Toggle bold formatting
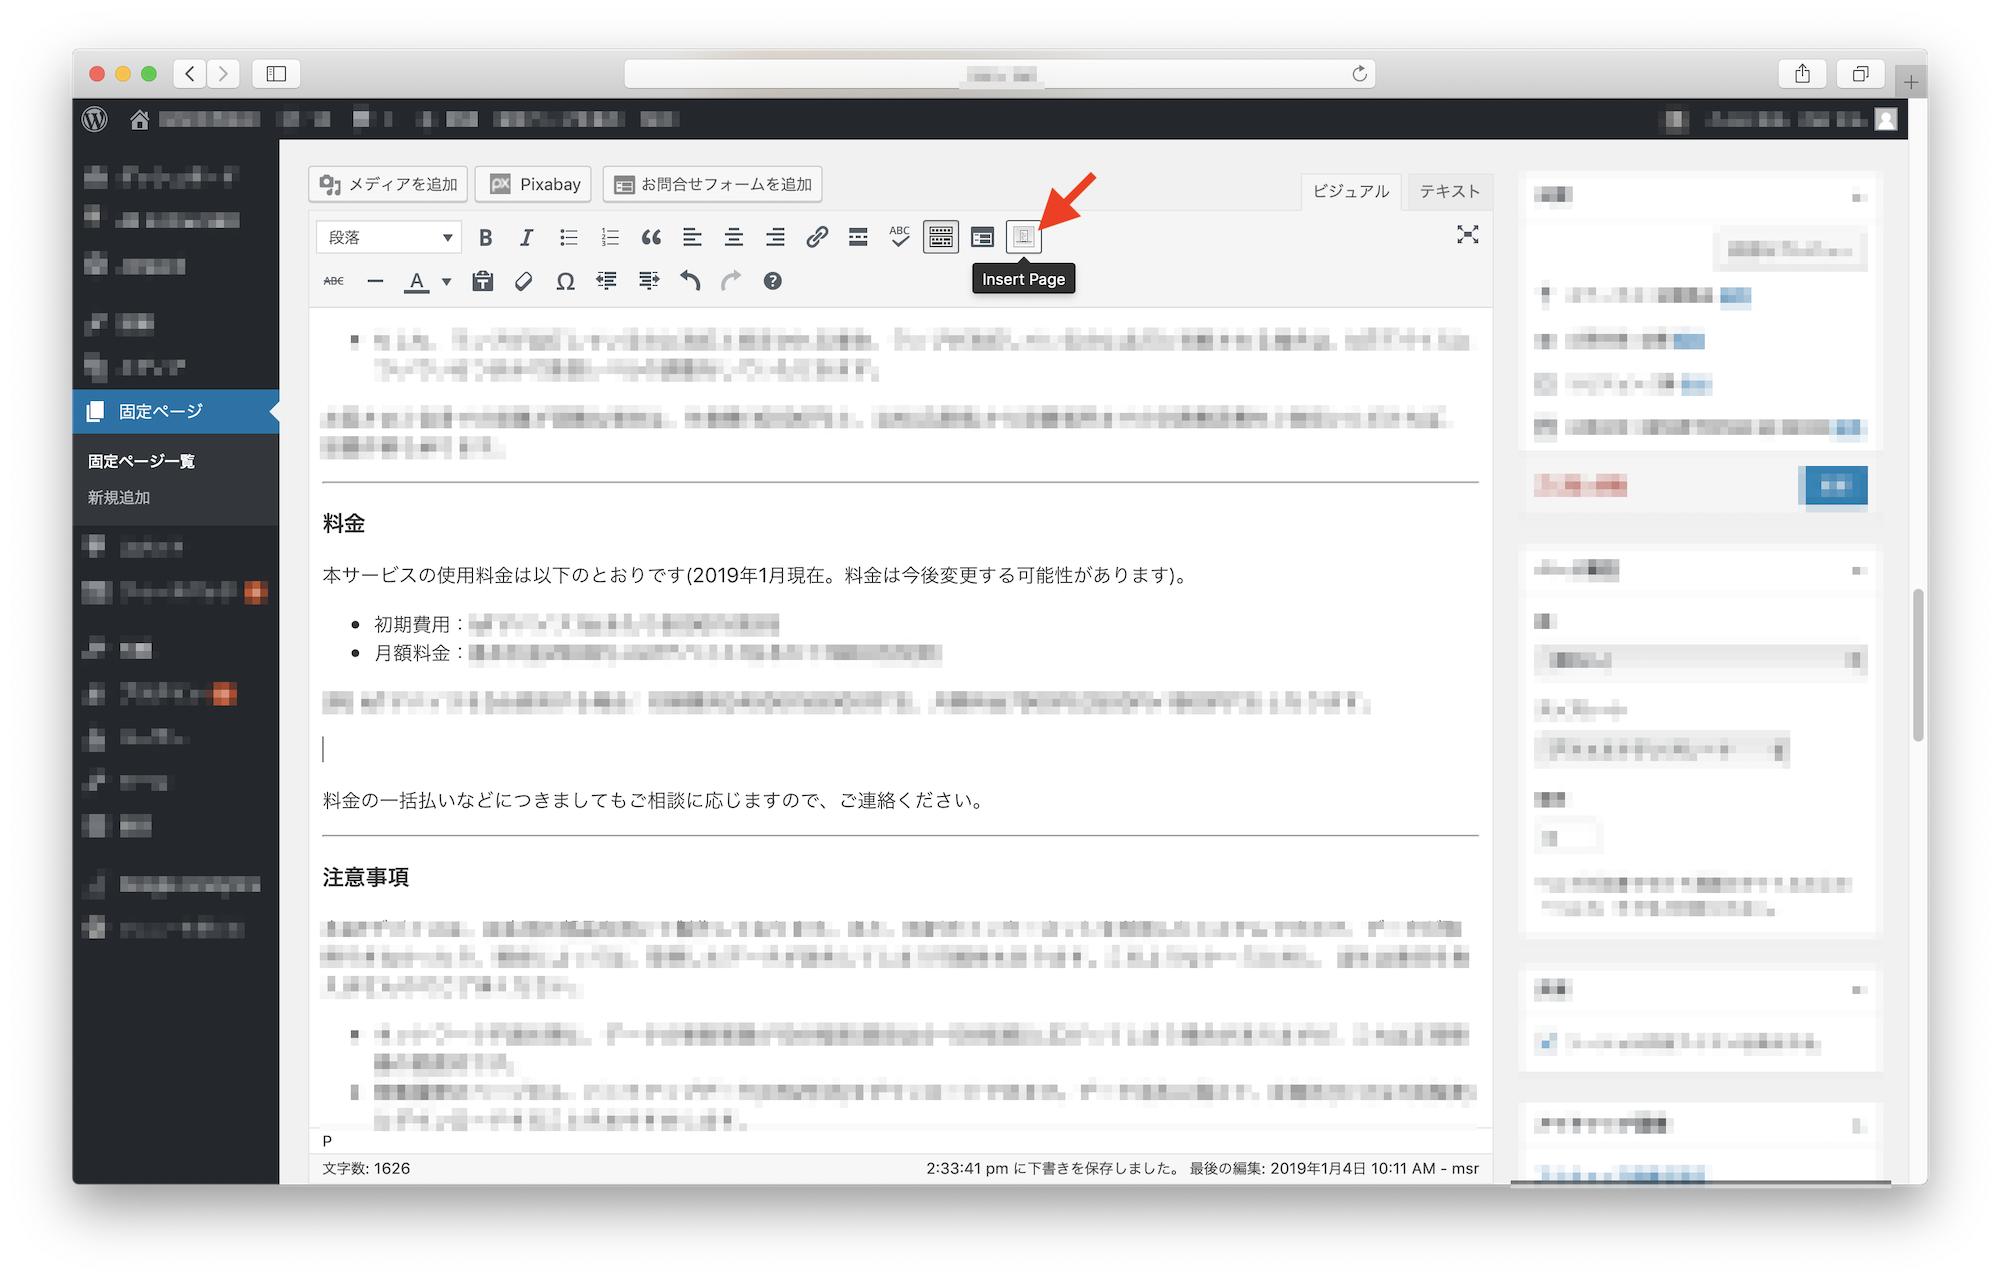The width and height of the screenshot is (2000, 1280). (485, 237)
